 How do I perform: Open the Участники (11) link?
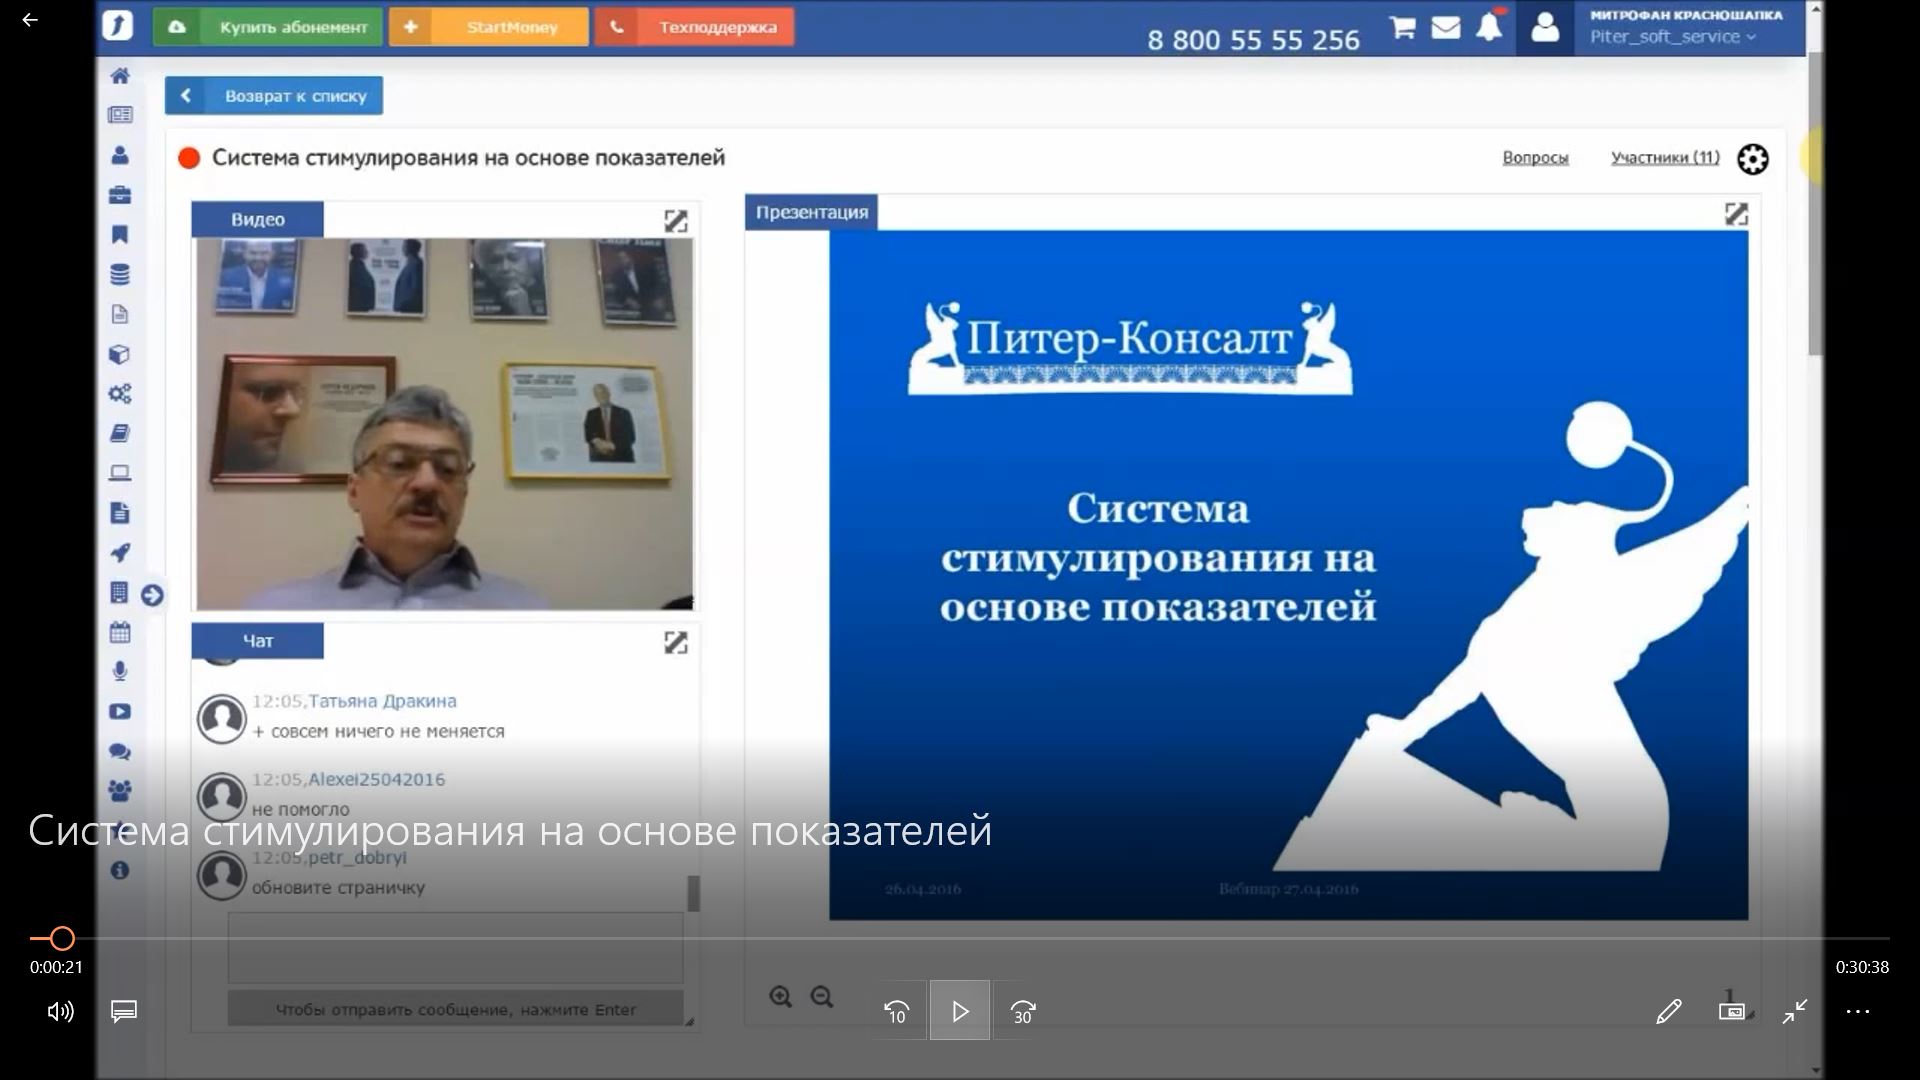[1664, 157]
